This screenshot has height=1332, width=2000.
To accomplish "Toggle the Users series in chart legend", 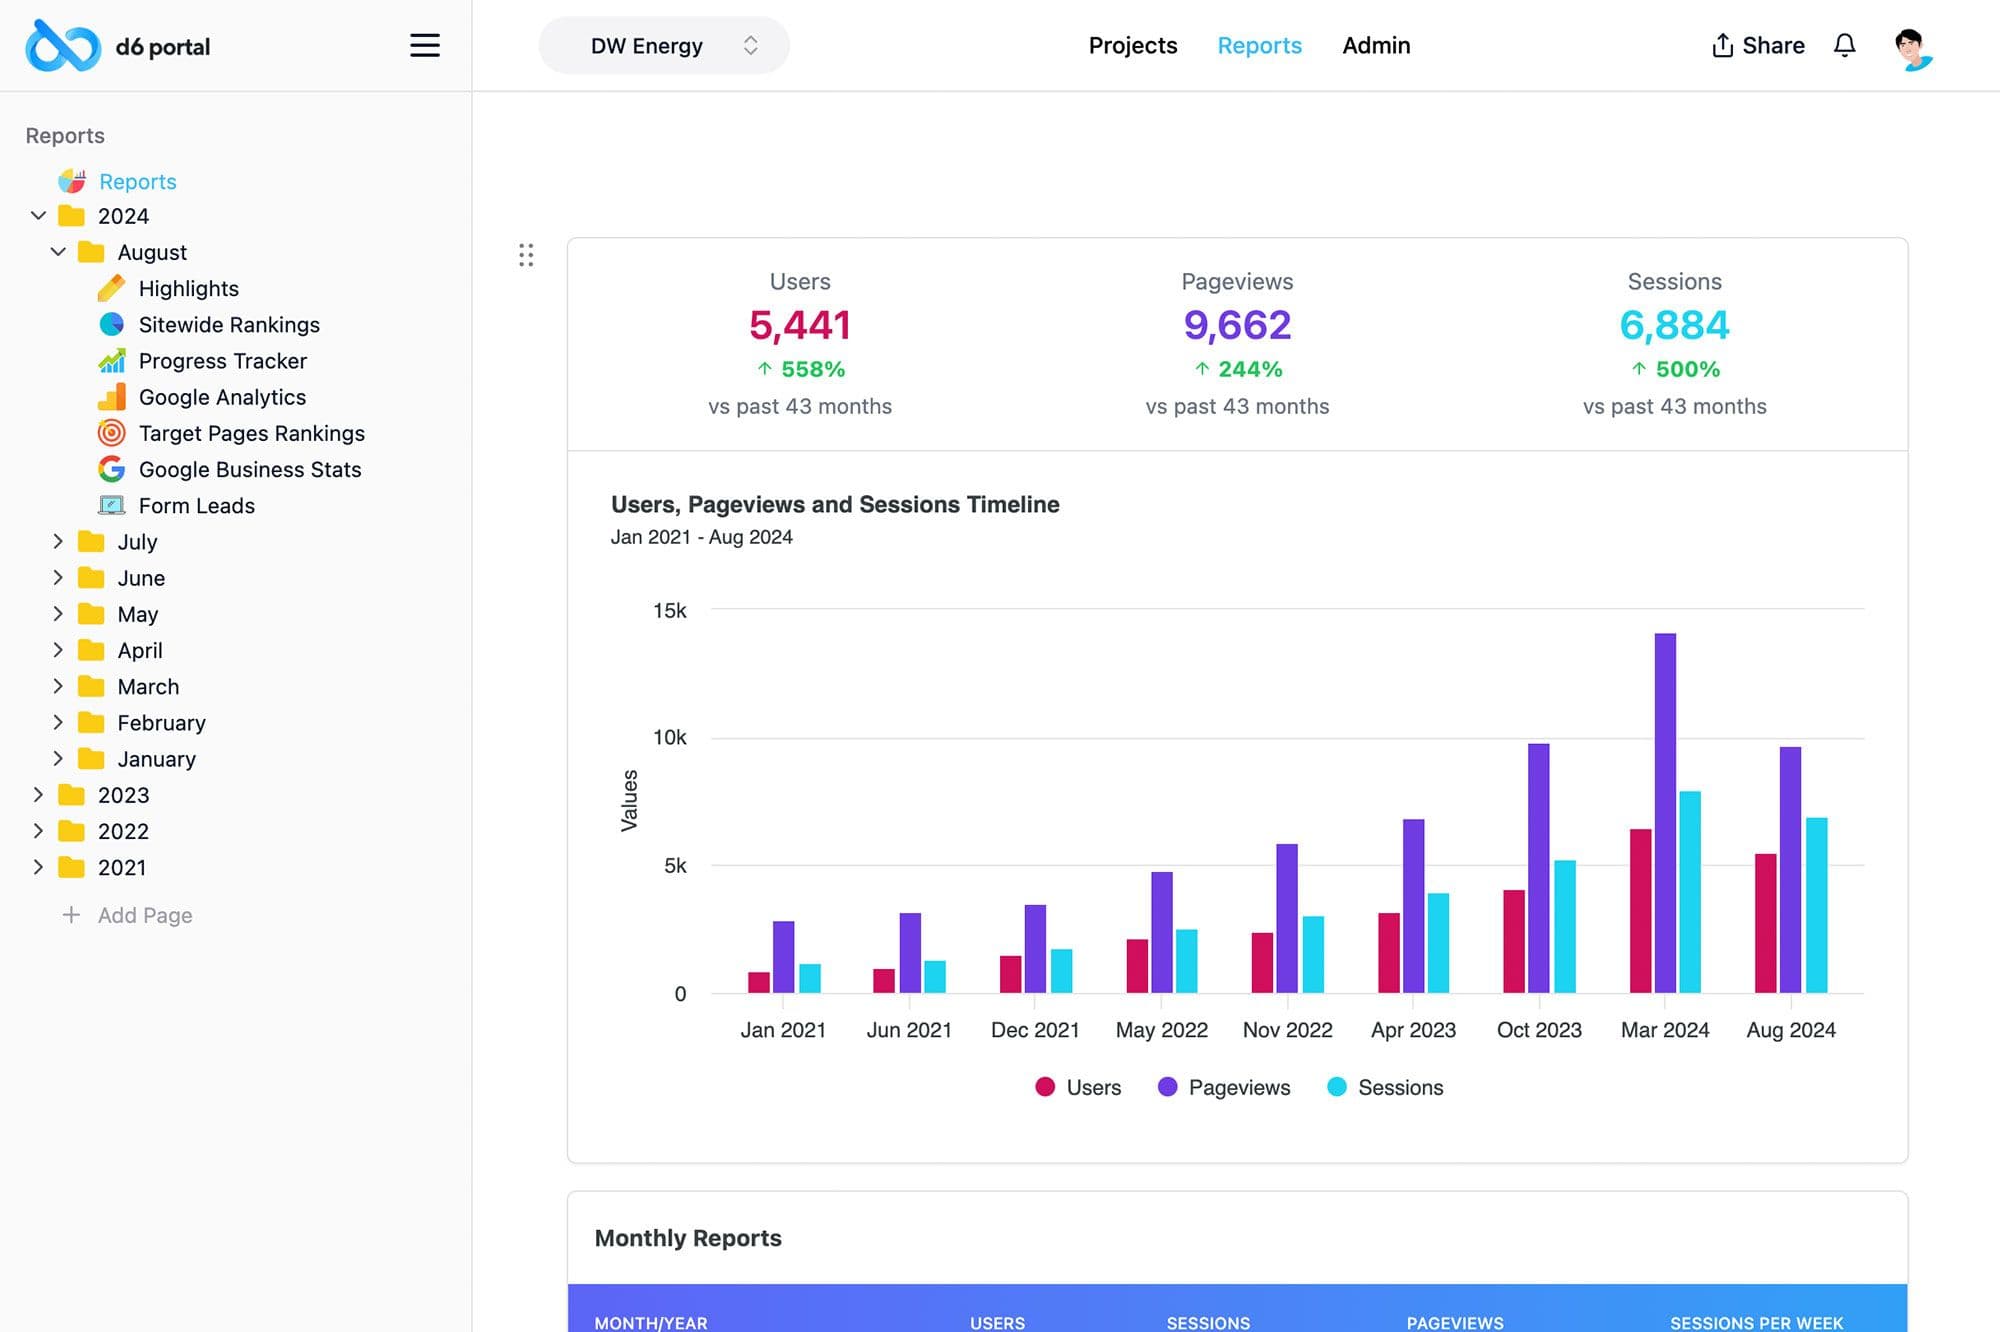I will point(1078,1087).
